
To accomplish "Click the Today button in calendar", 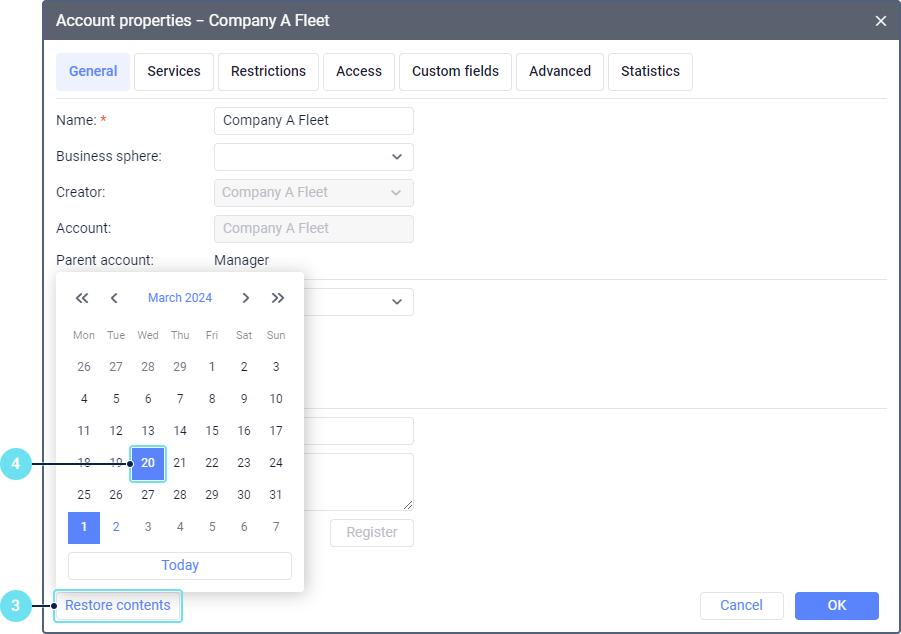I will (180, 565).
